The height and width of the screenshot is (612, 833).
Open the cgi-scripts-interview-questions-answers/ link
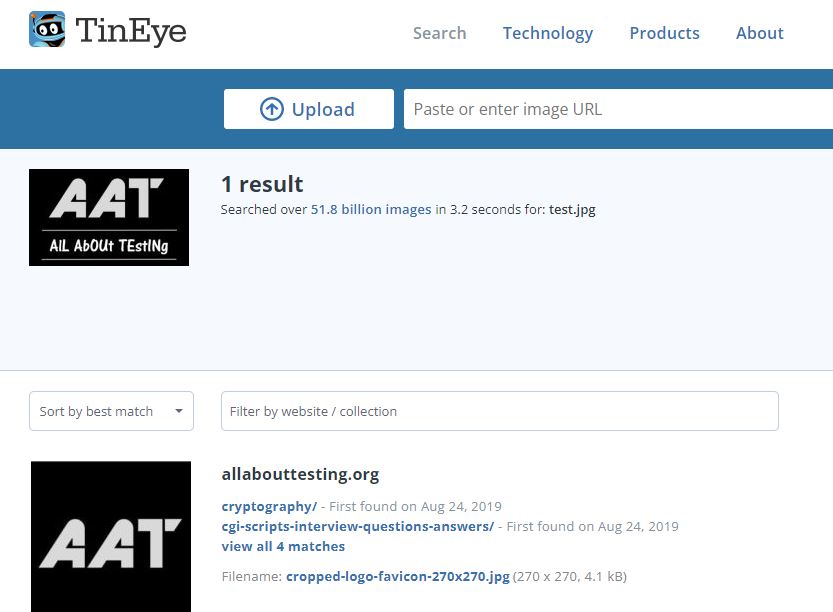click(x=356, y=526)
